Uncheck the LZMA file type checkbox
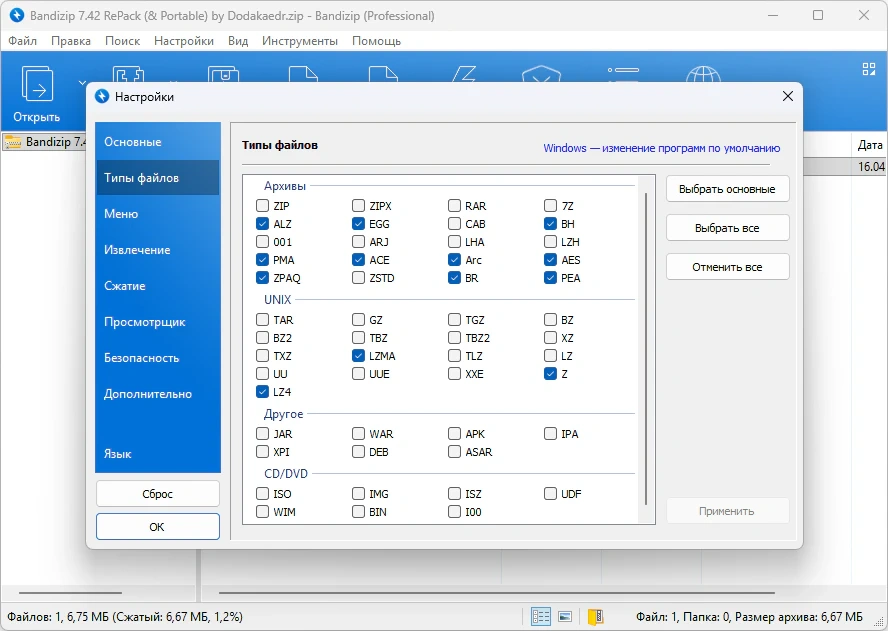 pos(359,356)
